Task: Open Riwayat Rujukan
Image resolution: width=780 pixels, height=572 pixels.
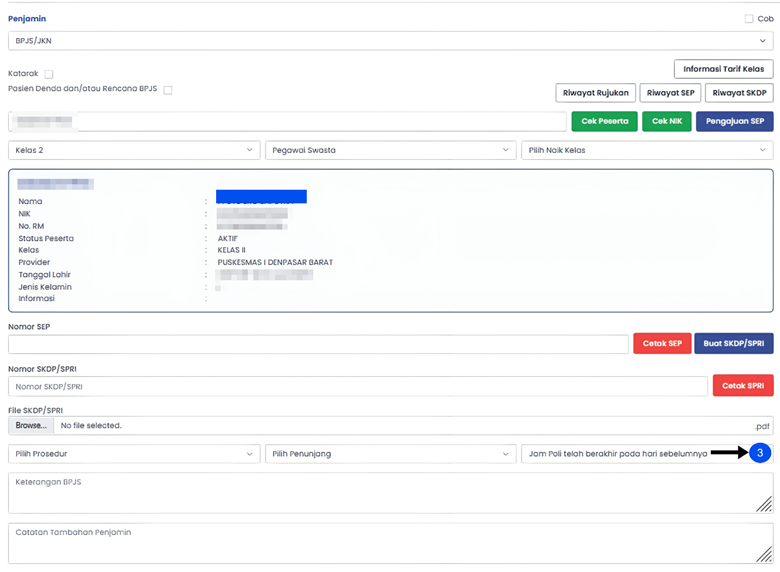Action: [596, 93]
